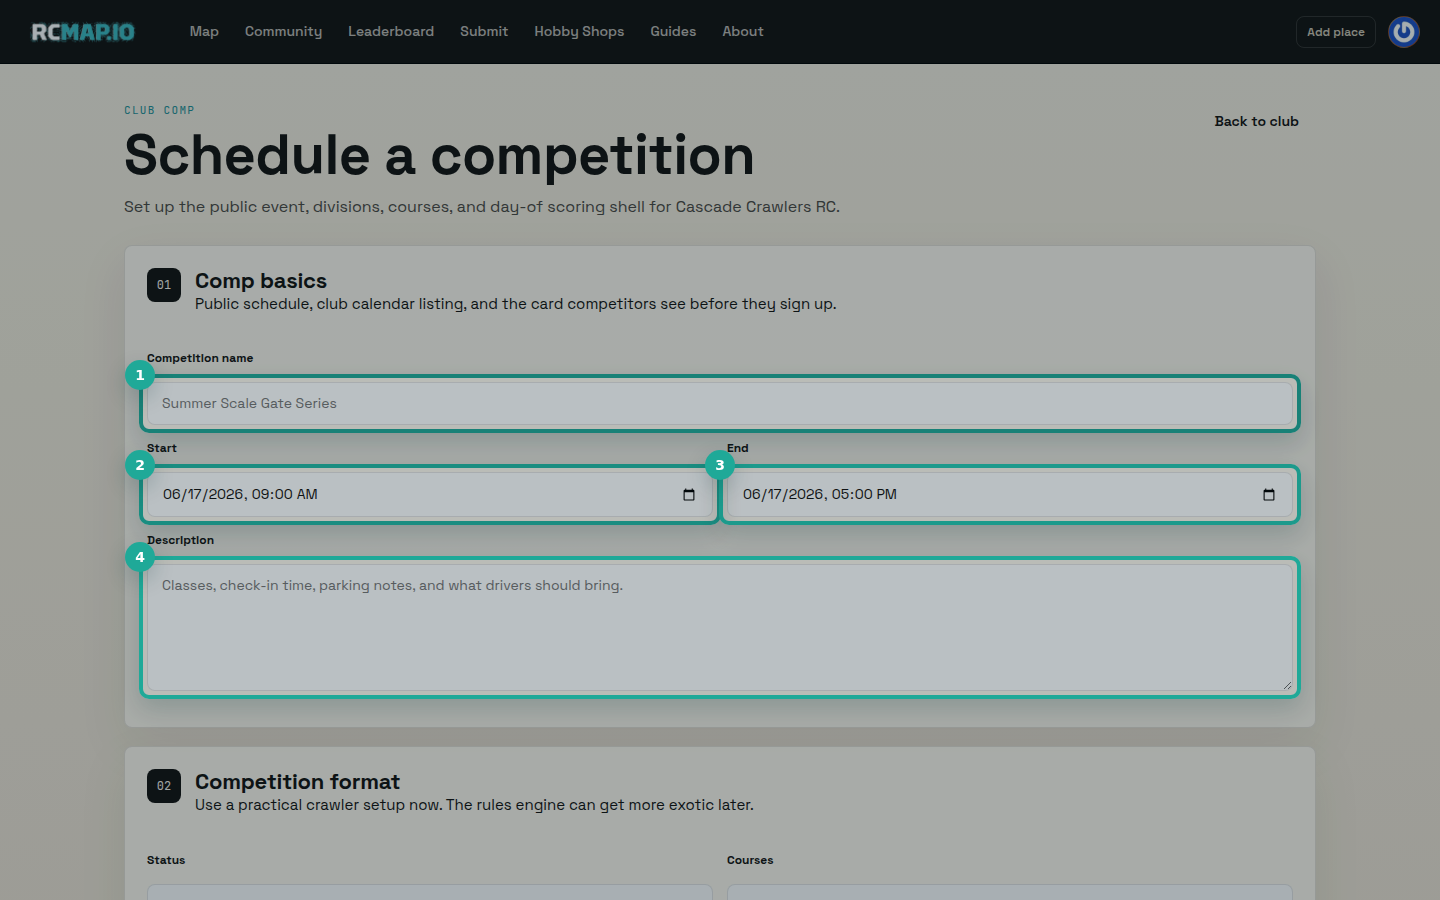Focus the Competition name input field
This screenshot has height=900, width=1440.
point(720,404)
